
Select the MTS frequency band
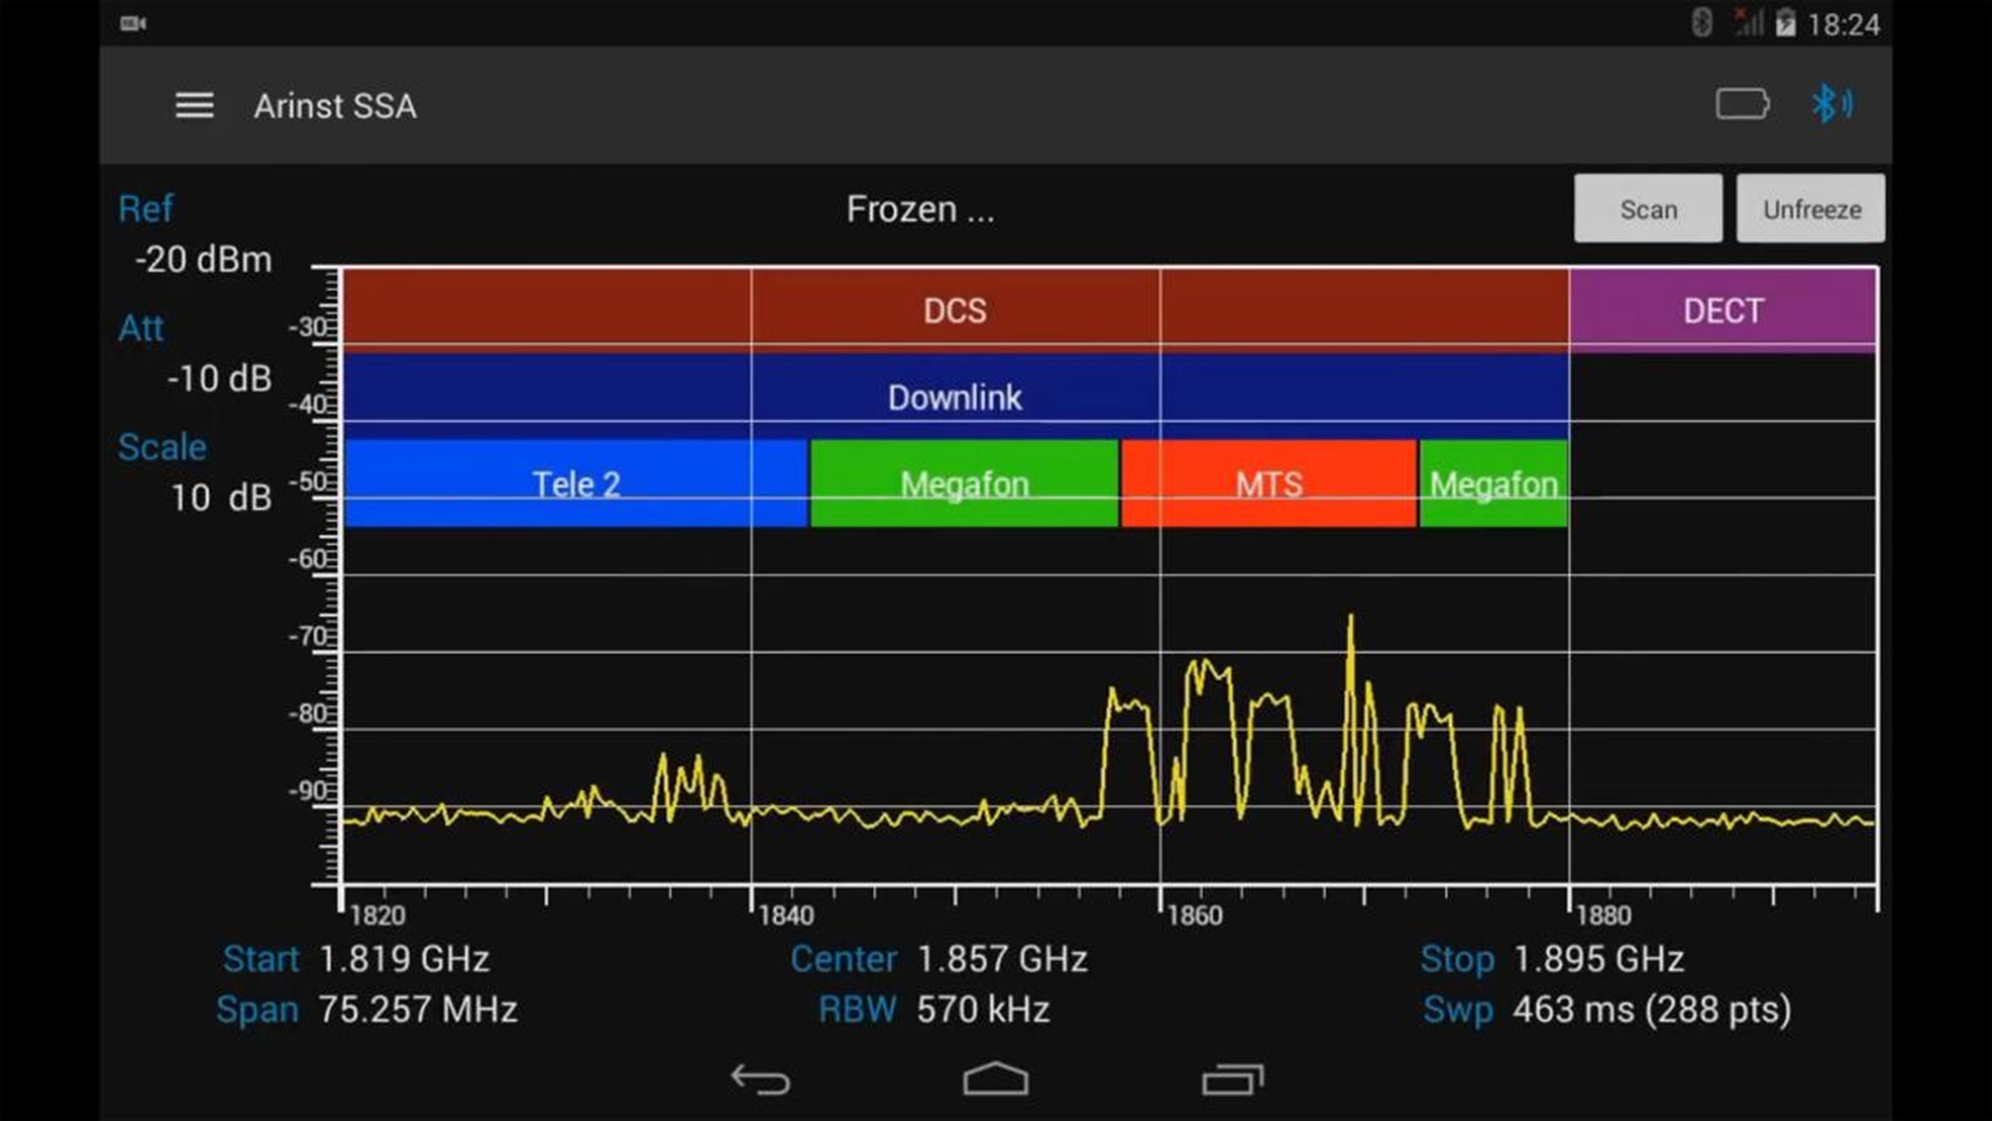pos(1267,483)
